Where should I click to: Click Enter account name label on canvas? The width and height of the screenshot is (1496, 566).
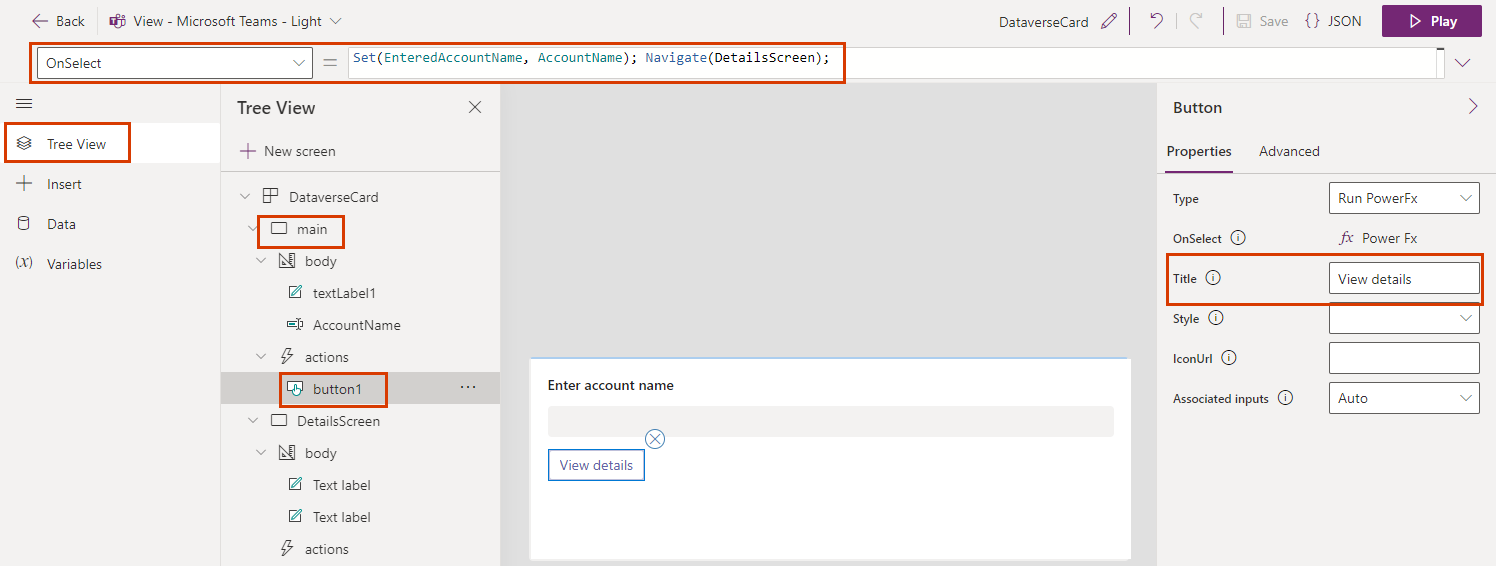611,385
